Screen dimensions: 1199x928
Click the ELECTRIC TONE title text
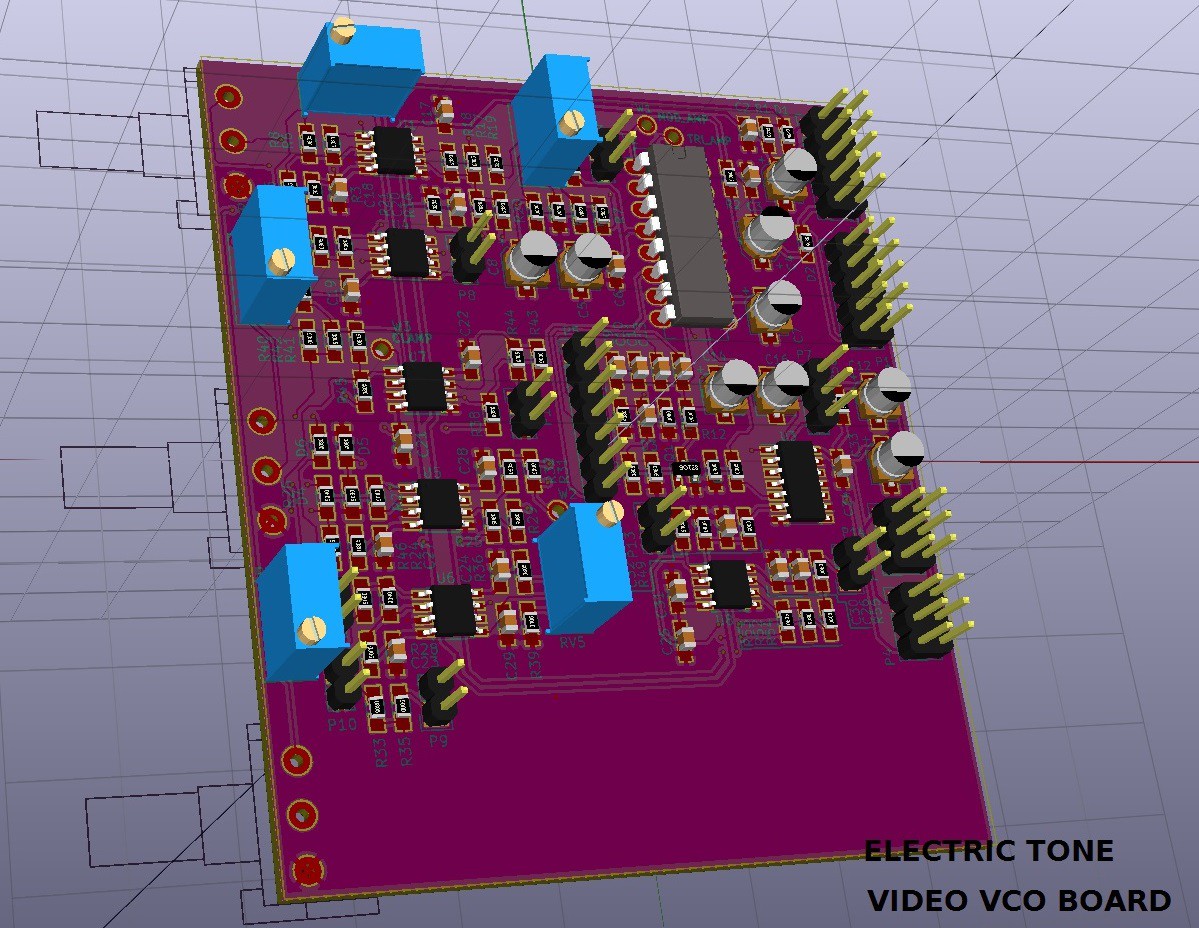click(x=988, y=851)
